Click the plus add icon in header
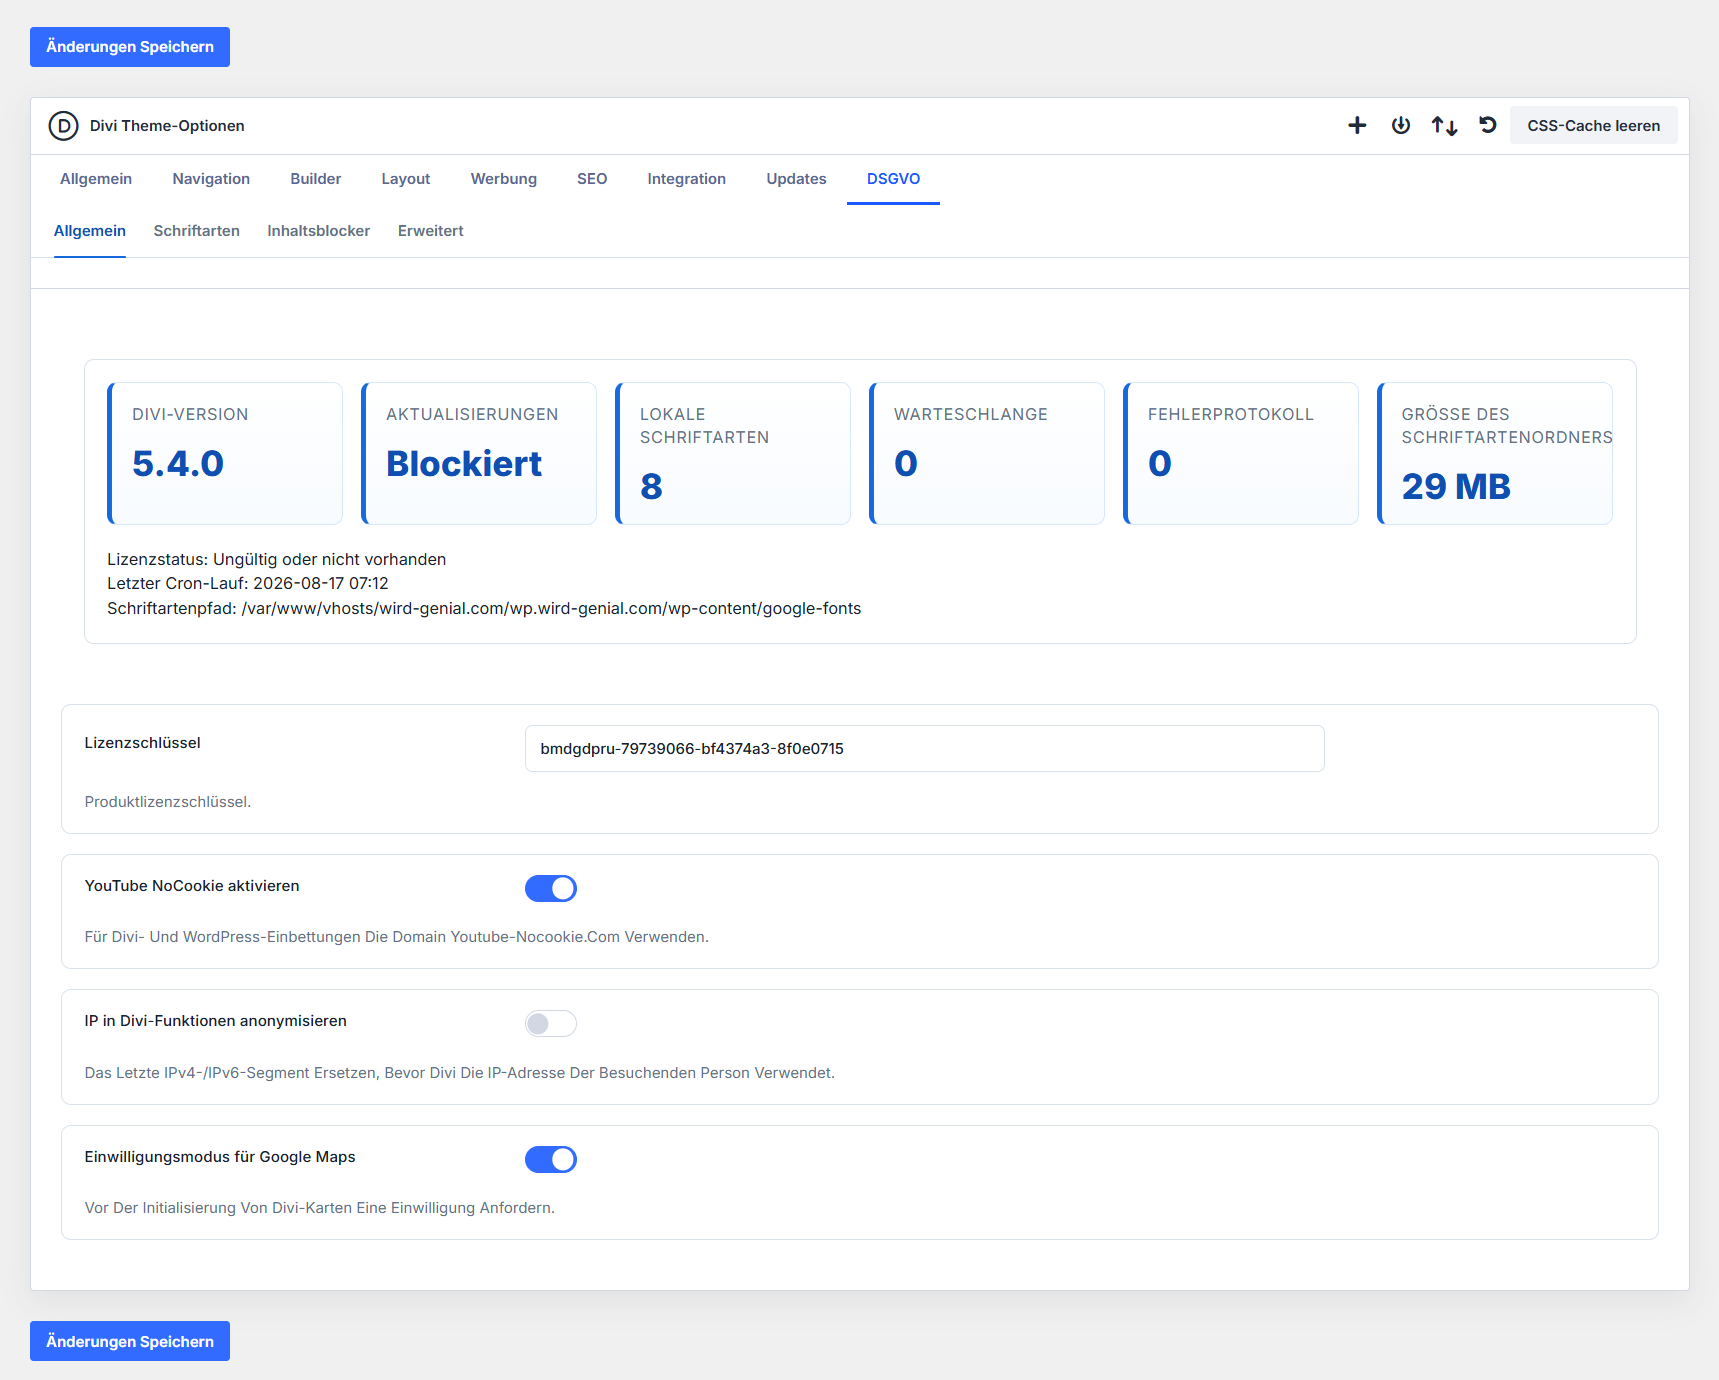Screen dimensions: 1719x1380 [1357, 125]
